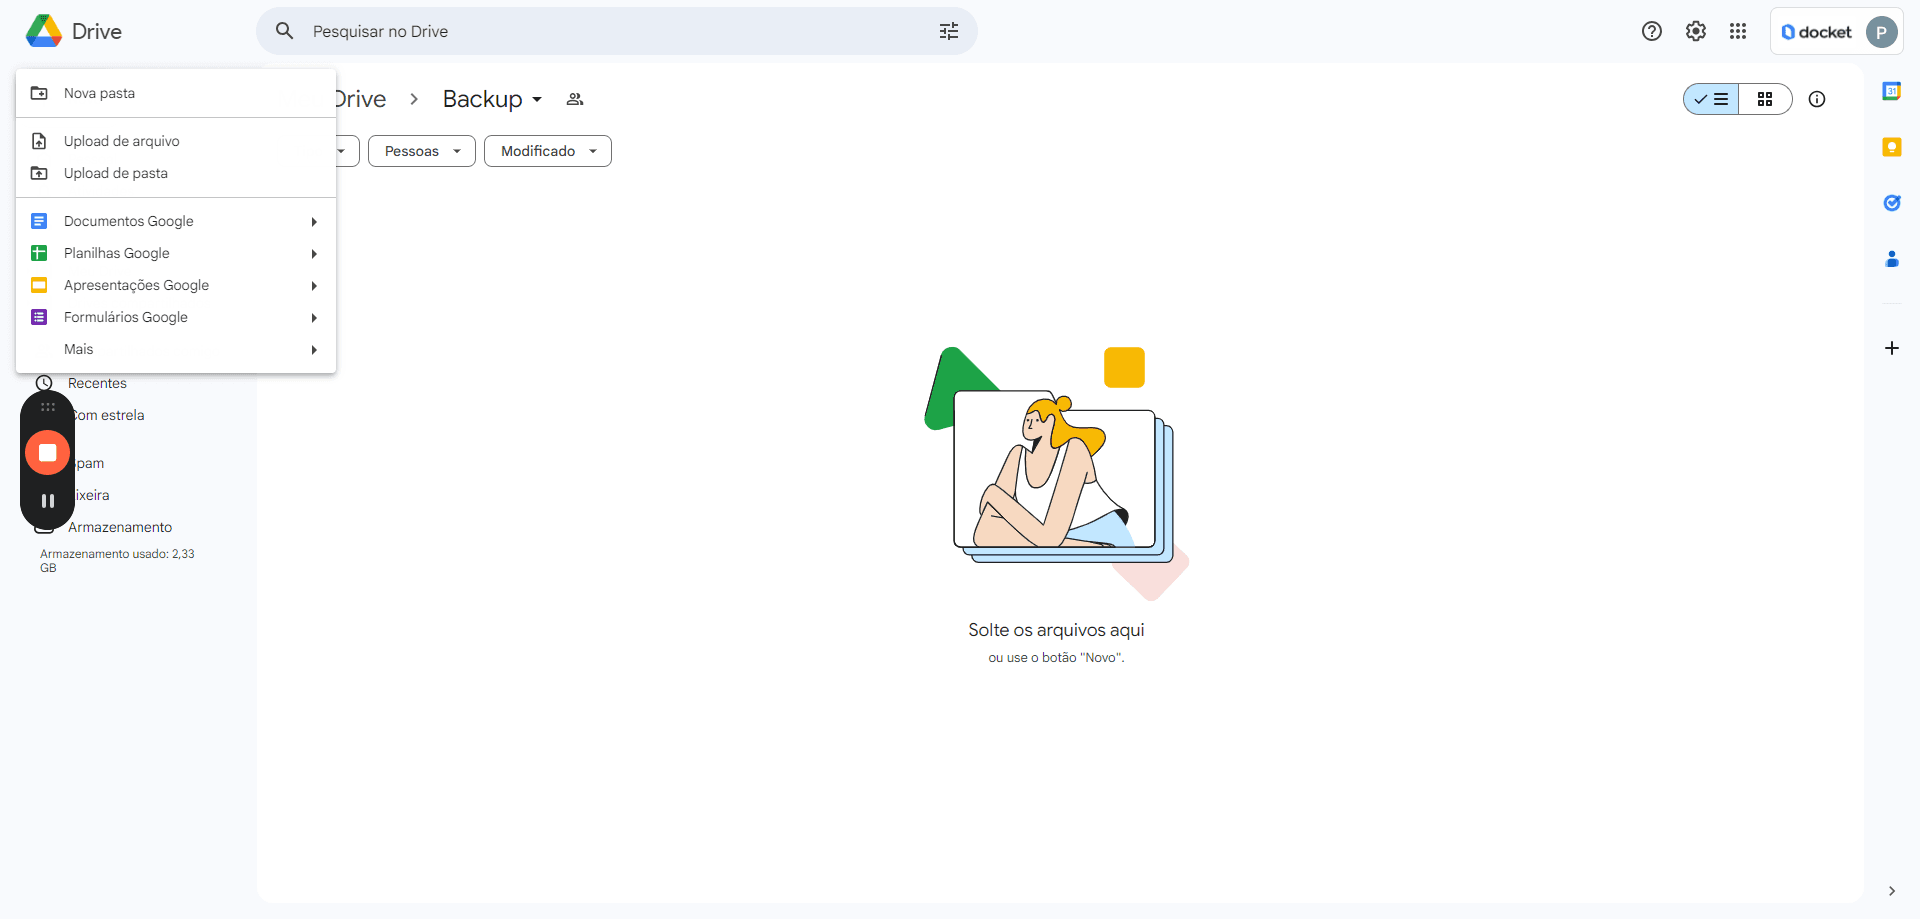Open the profile account avatar
This screenshot has width=1920, height=919.
[x=1881, y=32]
